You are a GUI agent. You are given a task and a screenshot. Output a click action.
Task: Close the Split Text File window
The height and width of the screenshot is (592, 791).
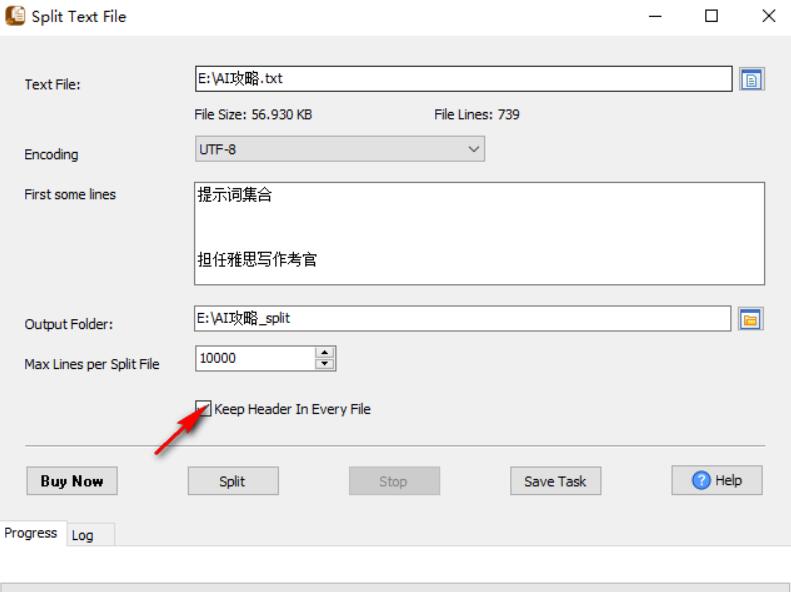[x=768, y=16]
